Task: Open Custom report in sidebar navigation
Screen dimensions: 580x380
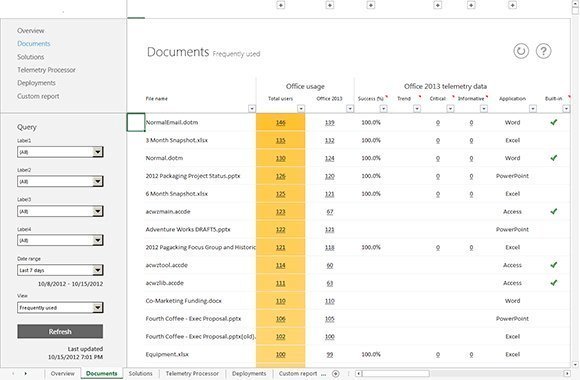Action: click(38, 96)
